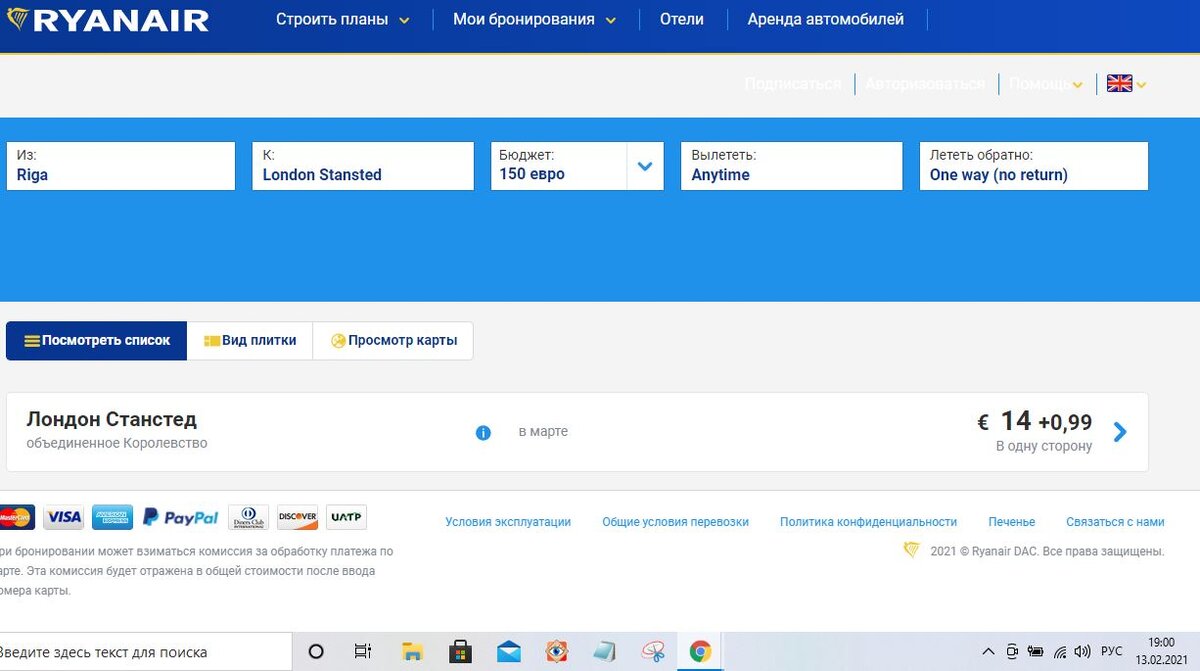Show hidden tray icons chevron

(x=989, y=652)
